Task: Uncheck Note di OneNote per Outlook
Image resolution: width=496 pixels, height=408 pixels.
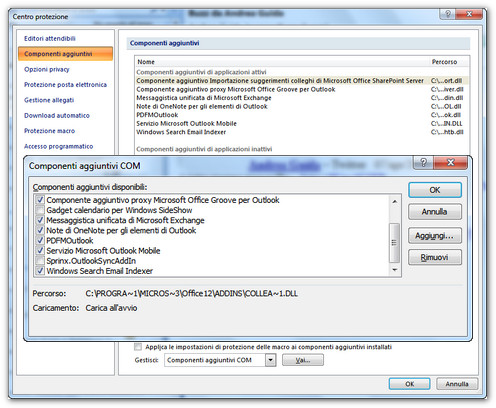Action: coord(40,230)
